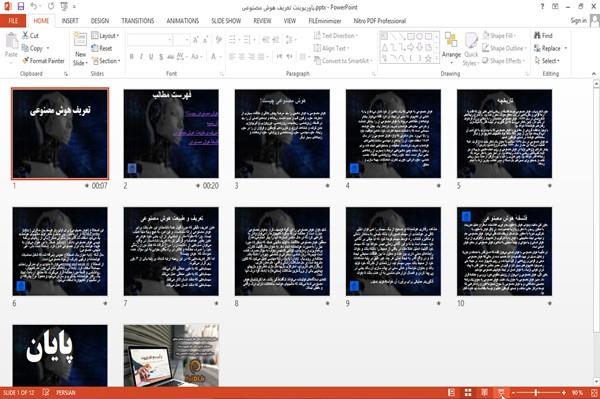Click the Undo arrow icon
Screen dimensions: 600x399
pyautogui.click(x=34, y=7)
